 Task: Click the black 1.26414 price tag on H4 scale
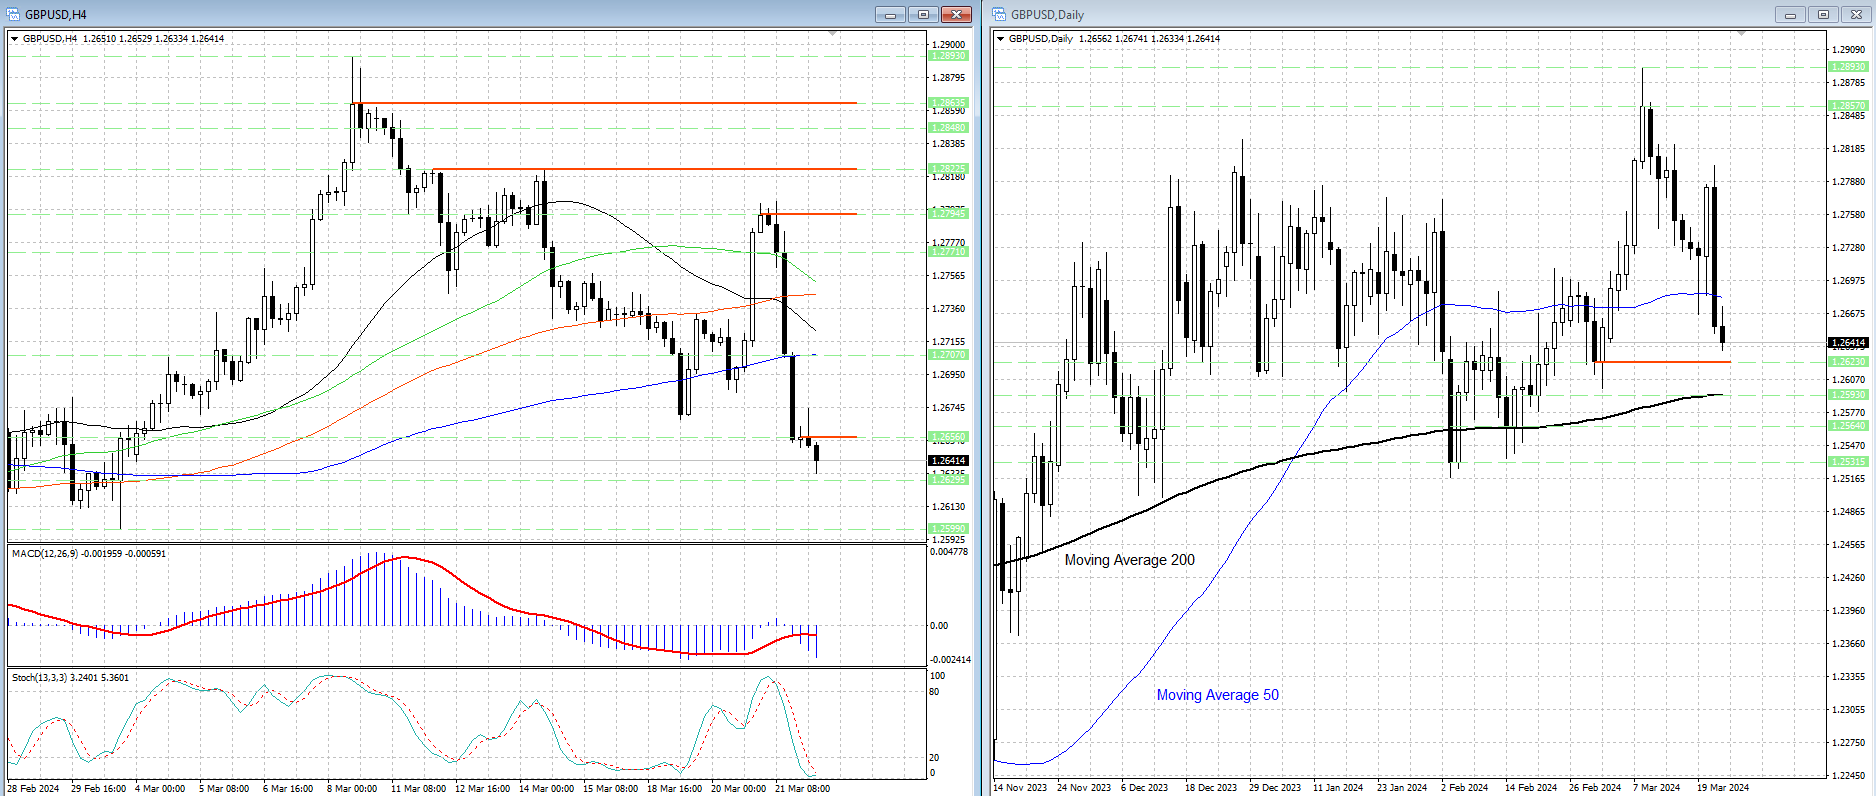click(x=948, y=461)
